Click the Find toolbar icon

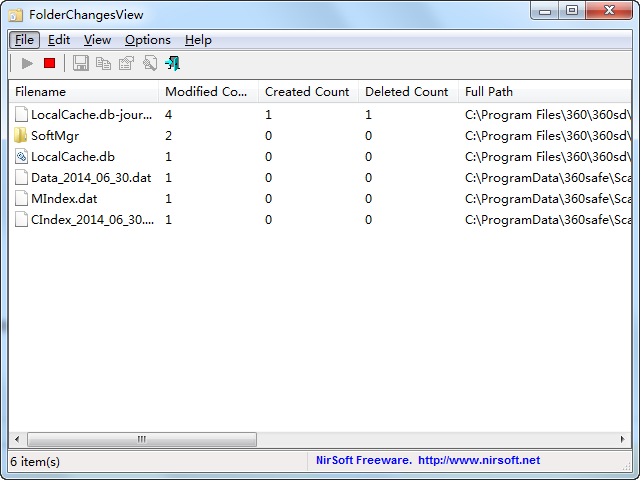point(149,64)
